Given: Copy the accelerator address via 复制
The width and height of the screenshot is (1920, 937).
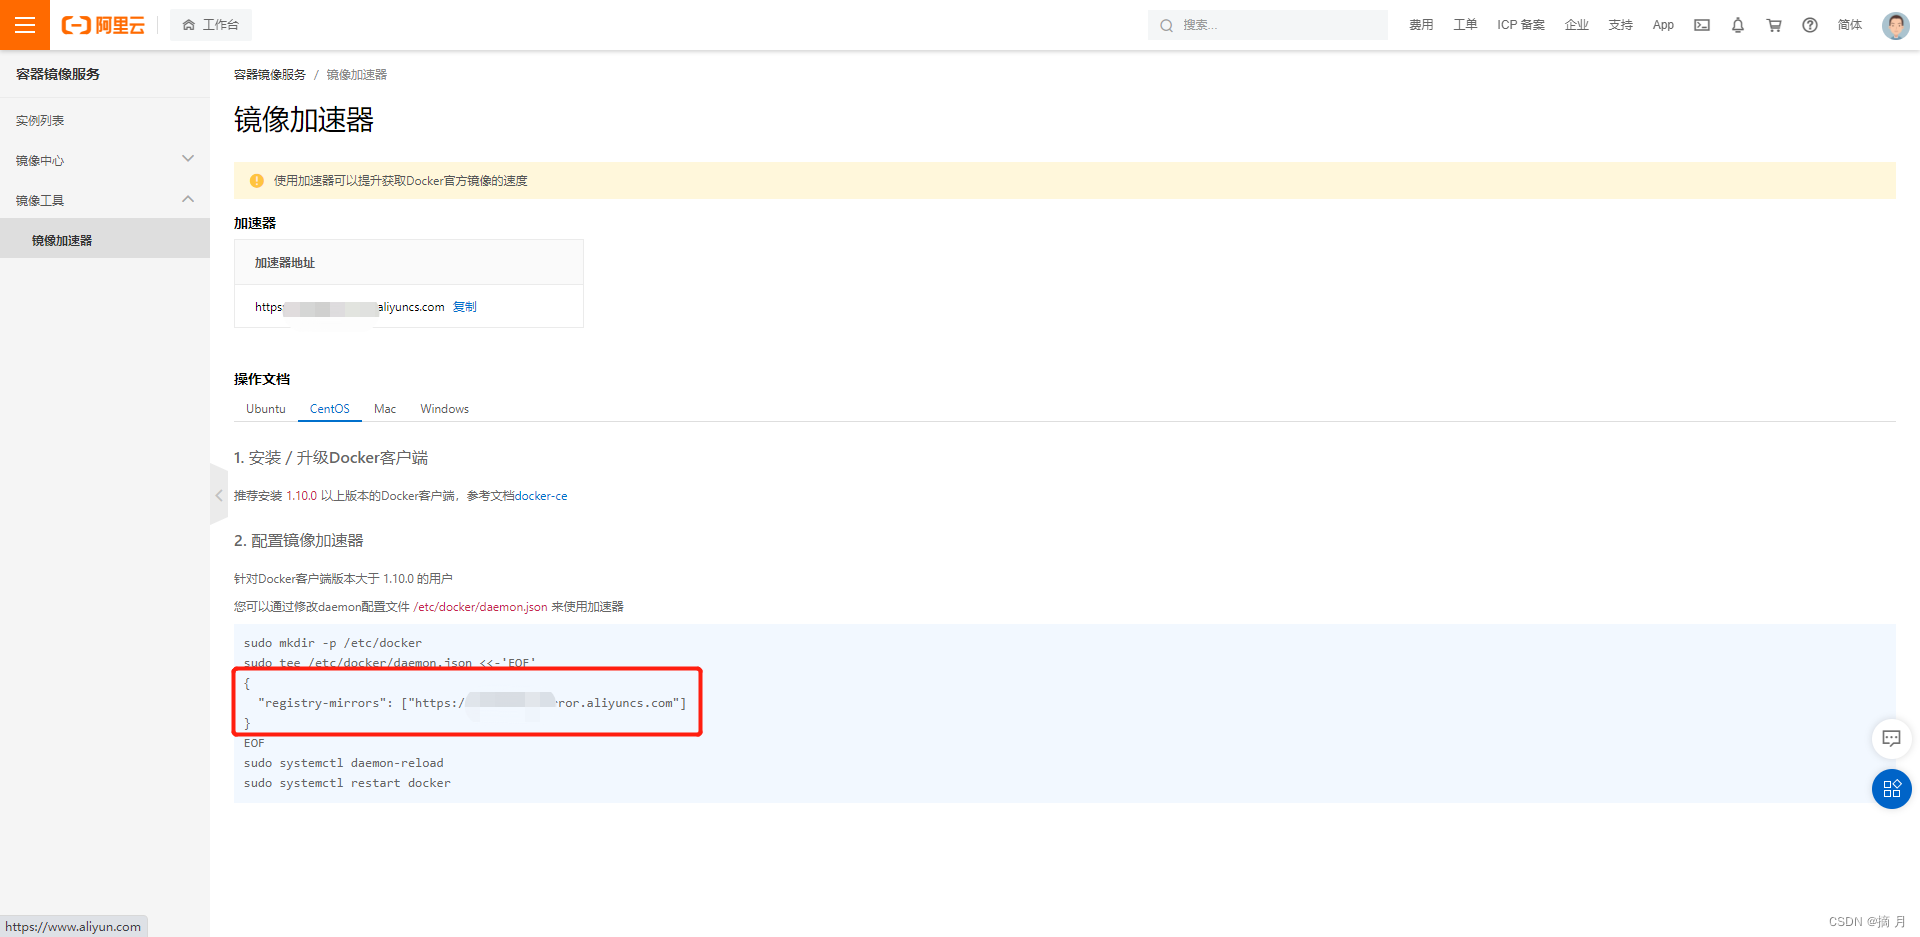Looking at the screenshot, I should click(x=465, y=307).
